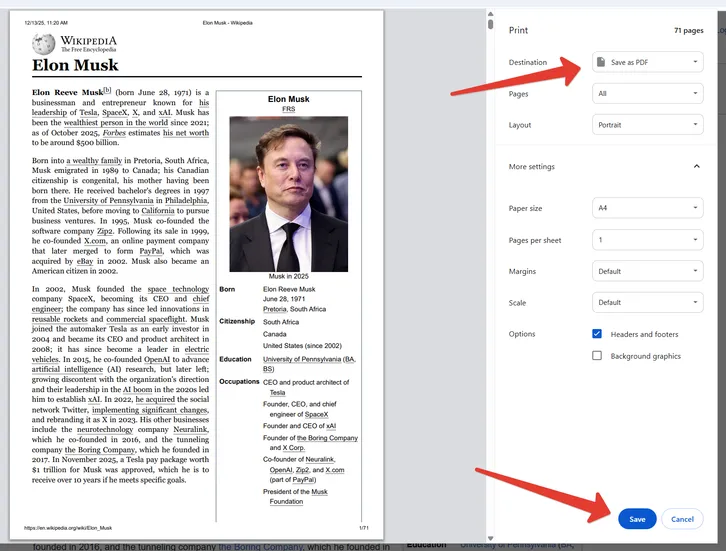Click the SpaceX link in the infobox
The height and width of the screenshot is (551, 726).
click(x=316, y=414)
